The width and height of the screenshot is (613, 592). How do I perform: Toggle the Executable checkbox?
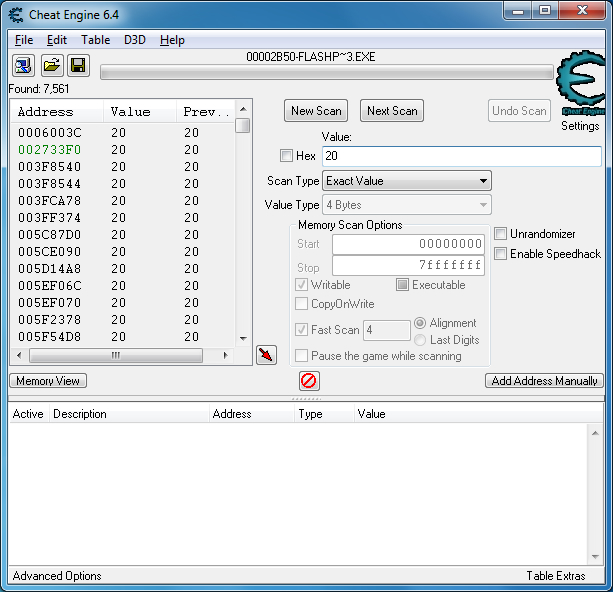(402, 285)
